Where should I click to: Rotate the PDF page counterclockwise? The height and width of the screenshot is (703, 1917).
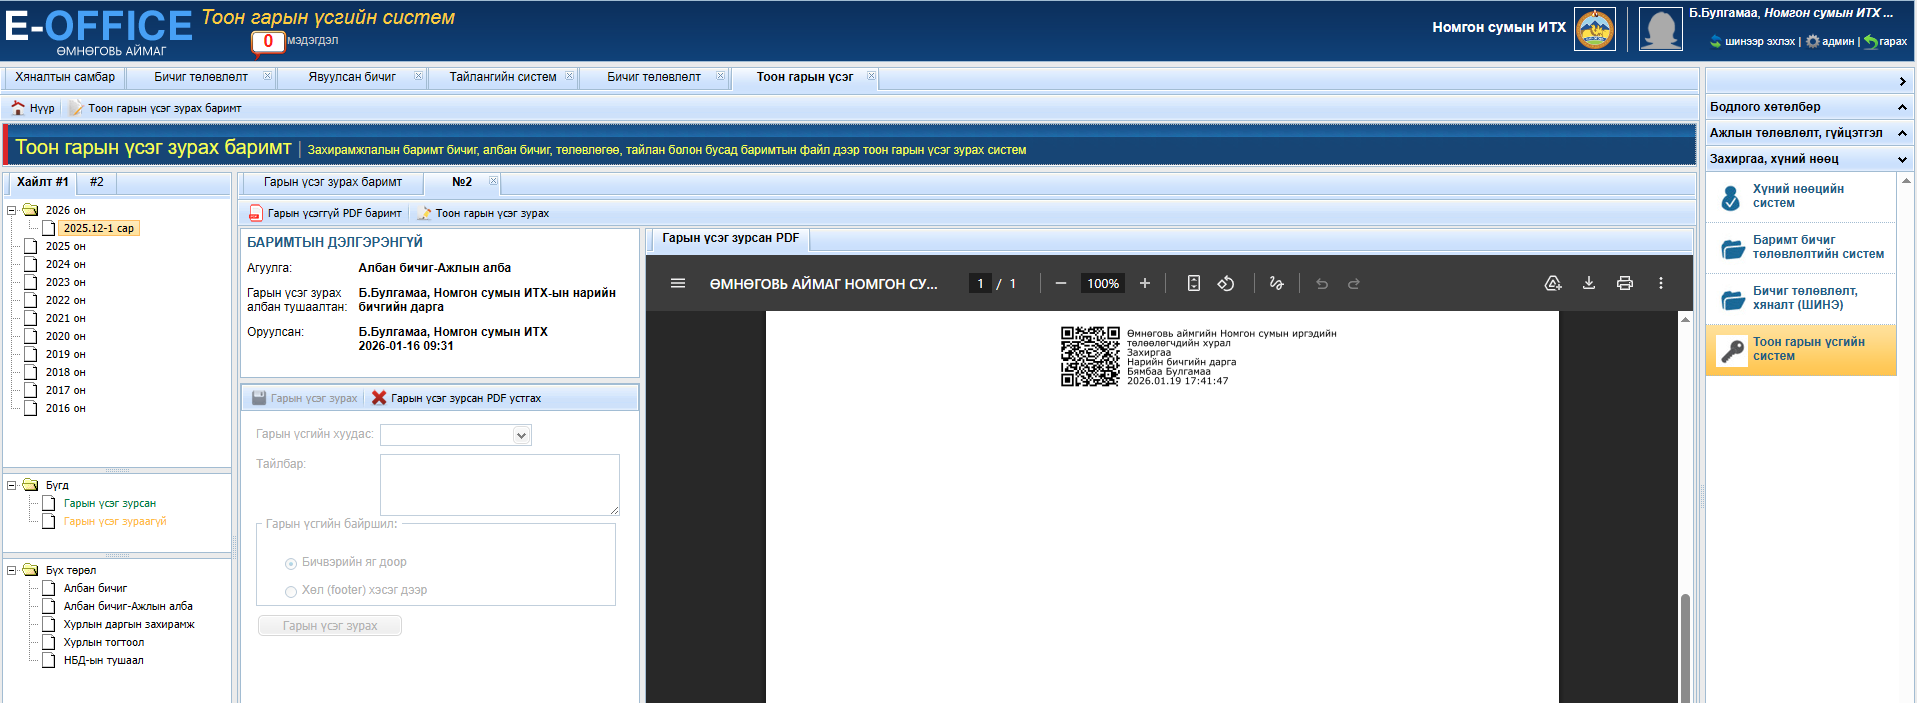pyautogui.click(x=1225, y=283)
